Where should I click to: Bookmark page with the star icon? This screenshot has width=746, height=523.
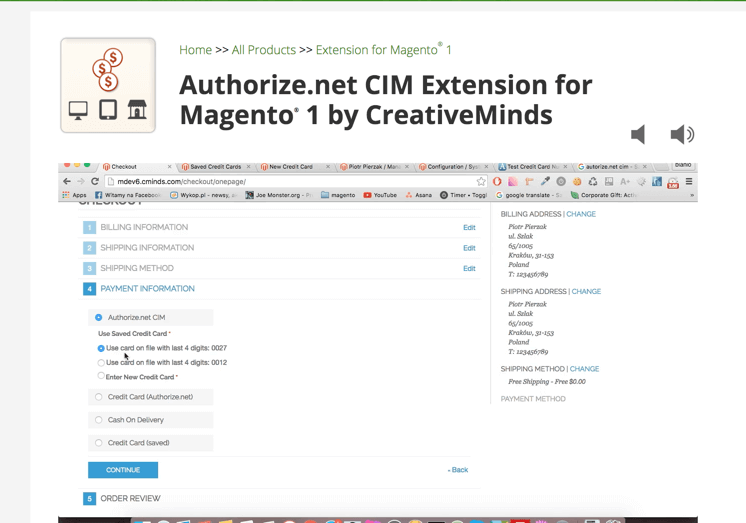pyautogui.click(x=481, y=182)
